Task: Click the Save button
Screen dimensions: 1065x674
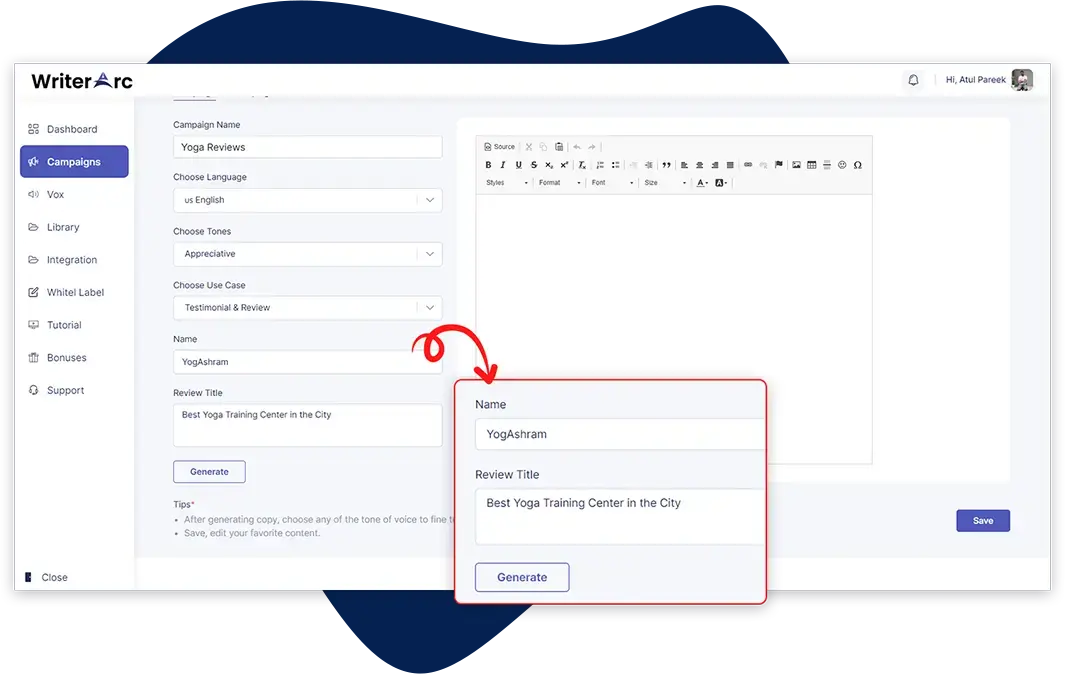Action: tap(982, 521)
